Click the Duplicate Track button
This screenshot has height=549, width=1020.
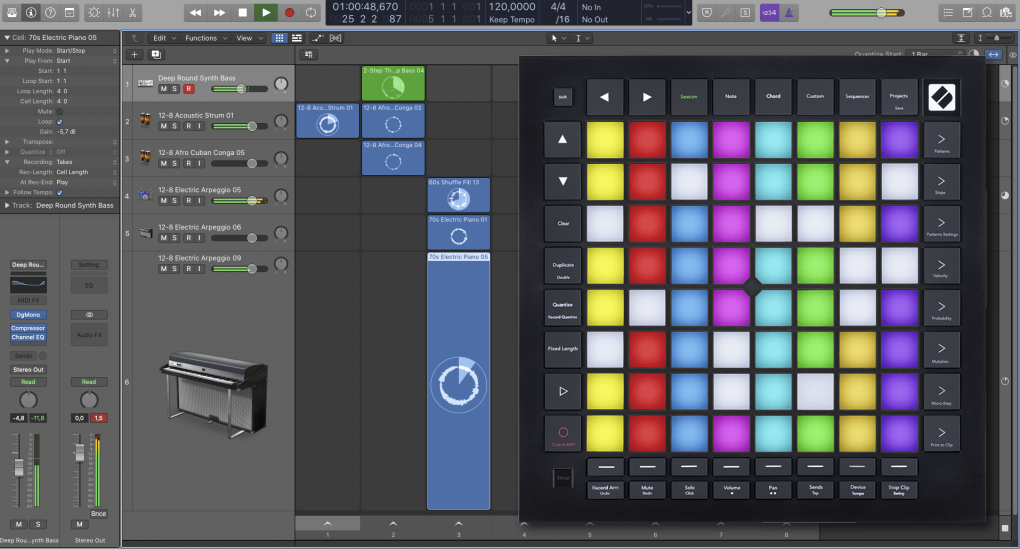(x=156, y=55)
